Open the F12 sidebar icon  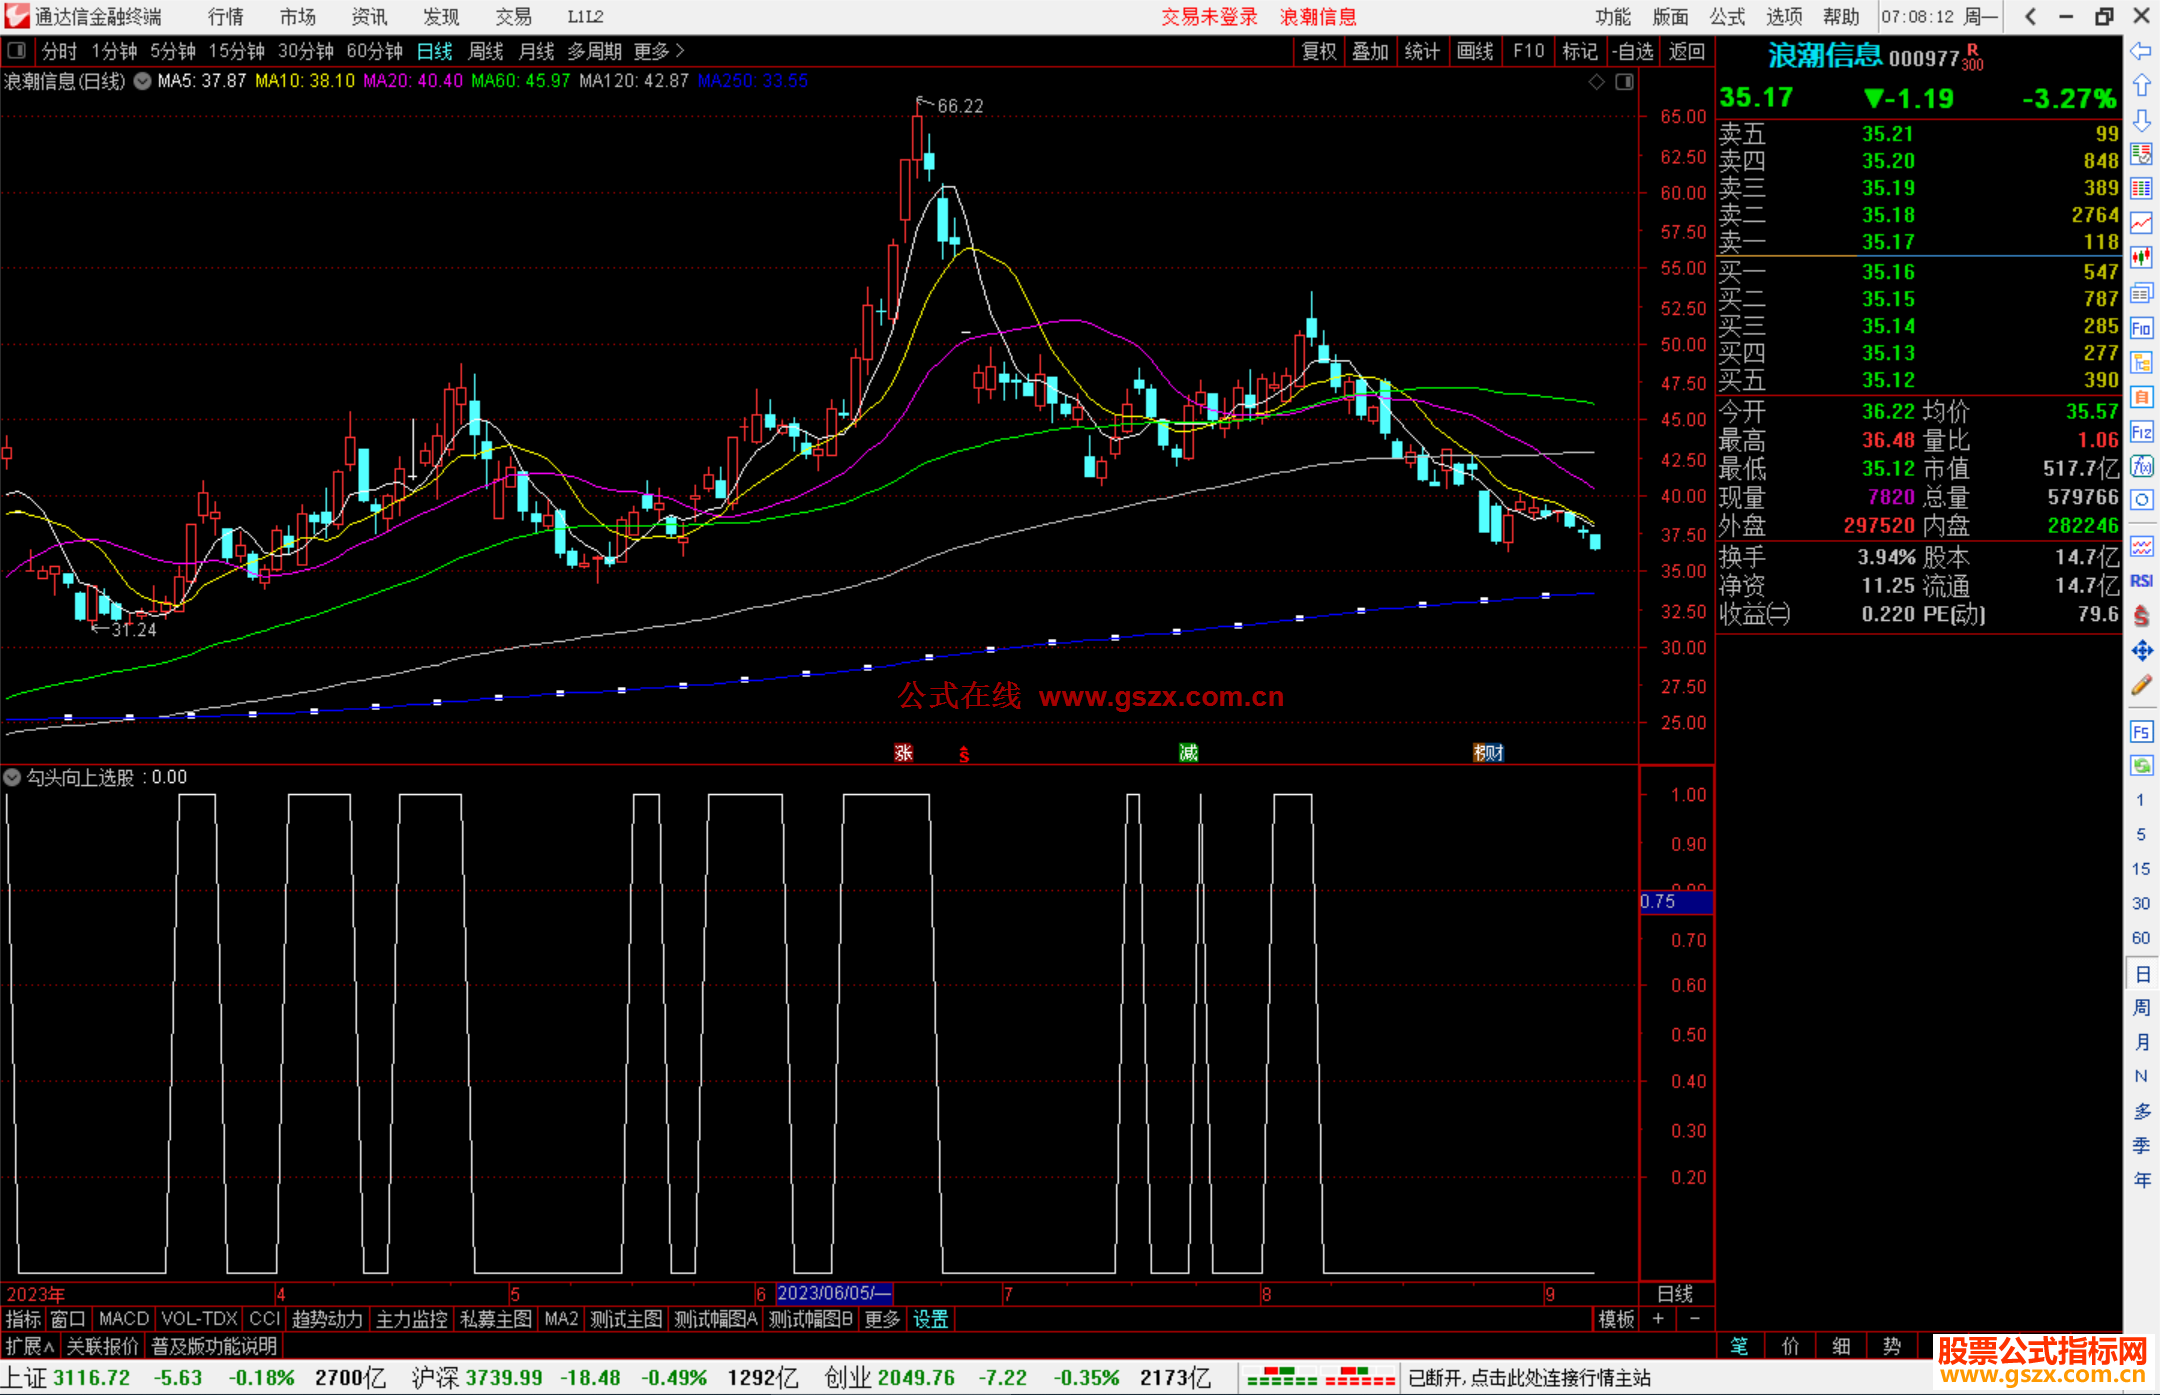coord(2141,432)
